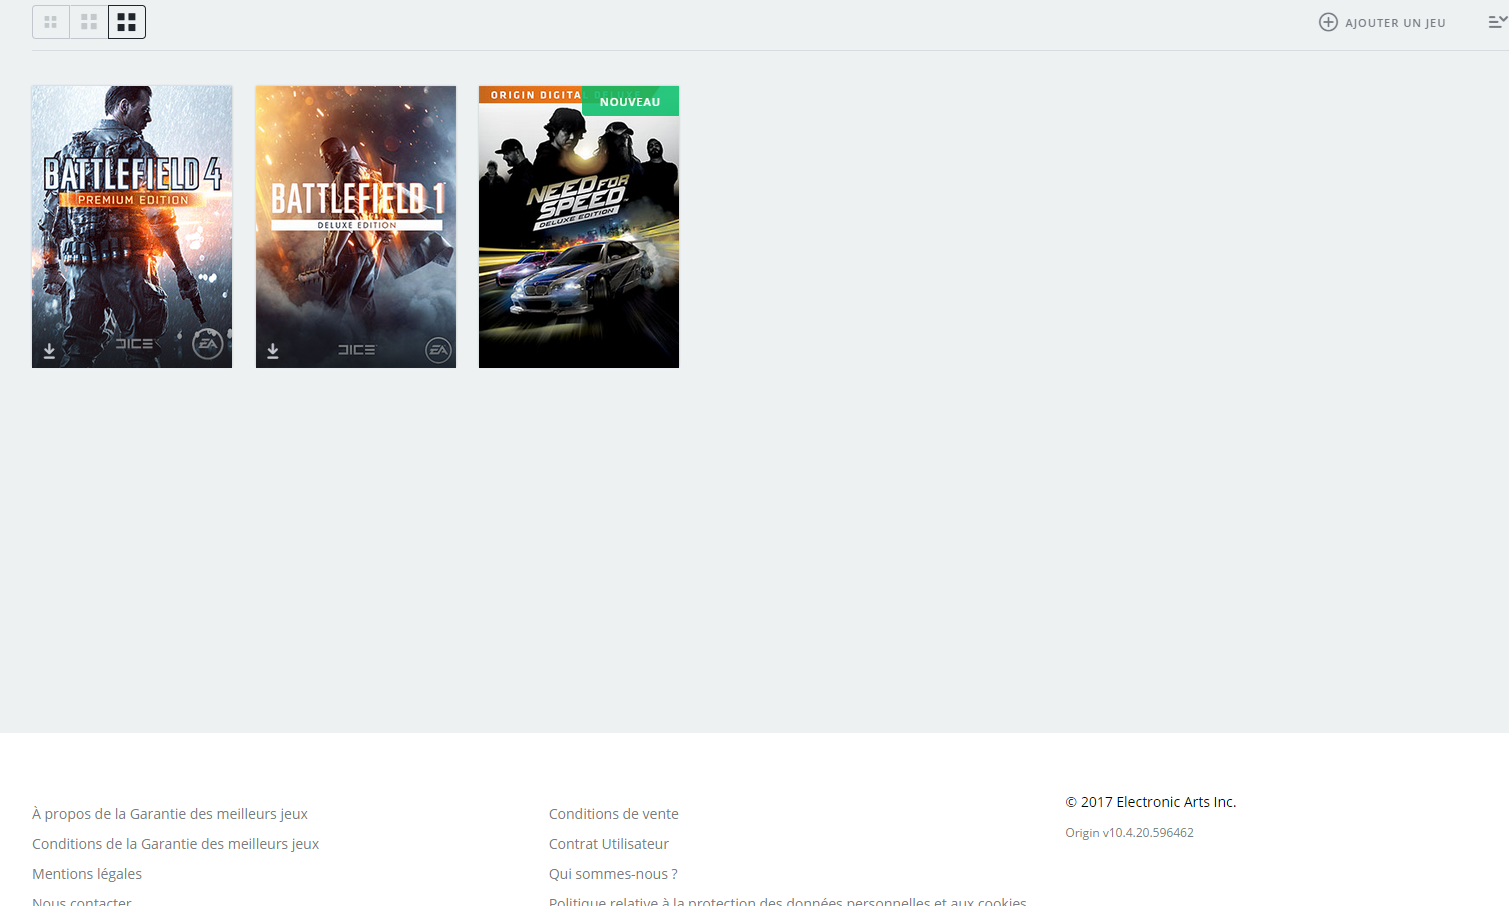The height and width of the screenshot is (906, 1509).
Task: Click the Nouveau badge on Need for Speed
Action: pyautogui.click(x=630, y=101)
